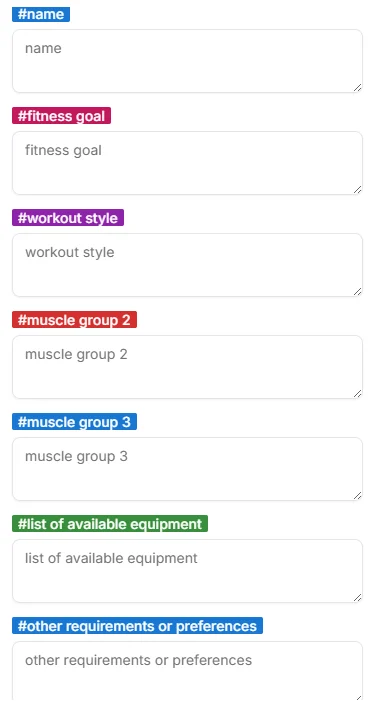Image resolution: width=369 pixels, height=715 pixels.
Task: Click the #other requirements or preferences tag
Action: point(137,626)
